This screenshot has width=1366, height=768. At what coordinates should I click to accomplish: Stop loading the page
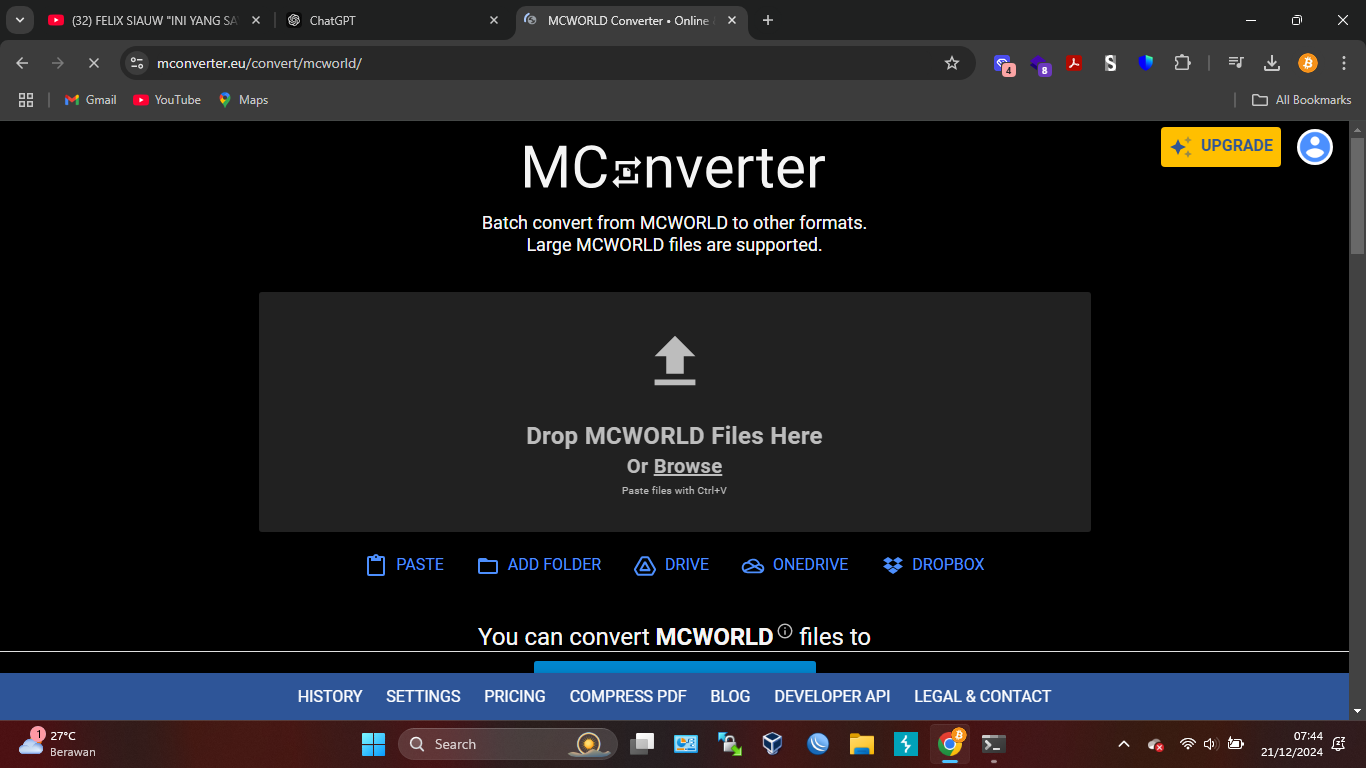coord(93,63)
